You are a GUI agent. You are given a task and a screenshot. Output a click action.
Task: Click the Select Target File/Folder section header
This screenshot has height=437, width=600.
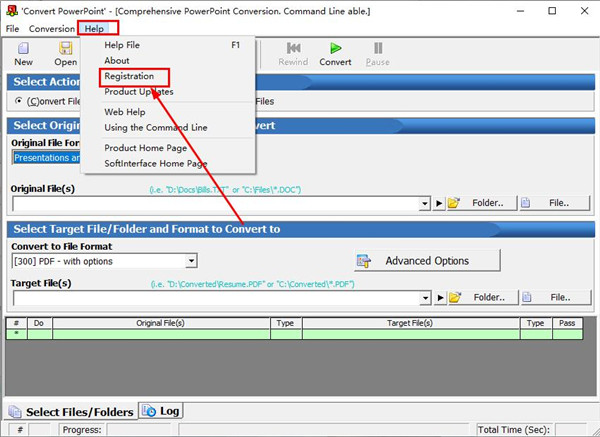tap(300, 229)
